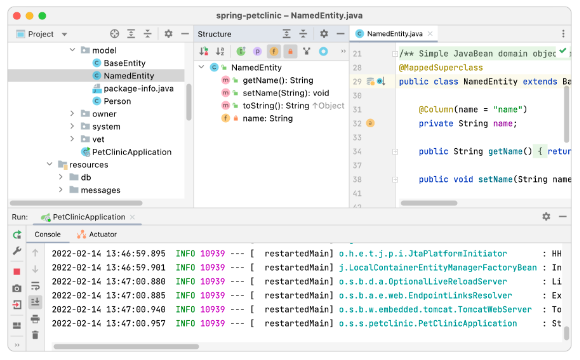Switch to the Console tab
Viewport: 580px width, 360px height.
click(x=47, y=234)
